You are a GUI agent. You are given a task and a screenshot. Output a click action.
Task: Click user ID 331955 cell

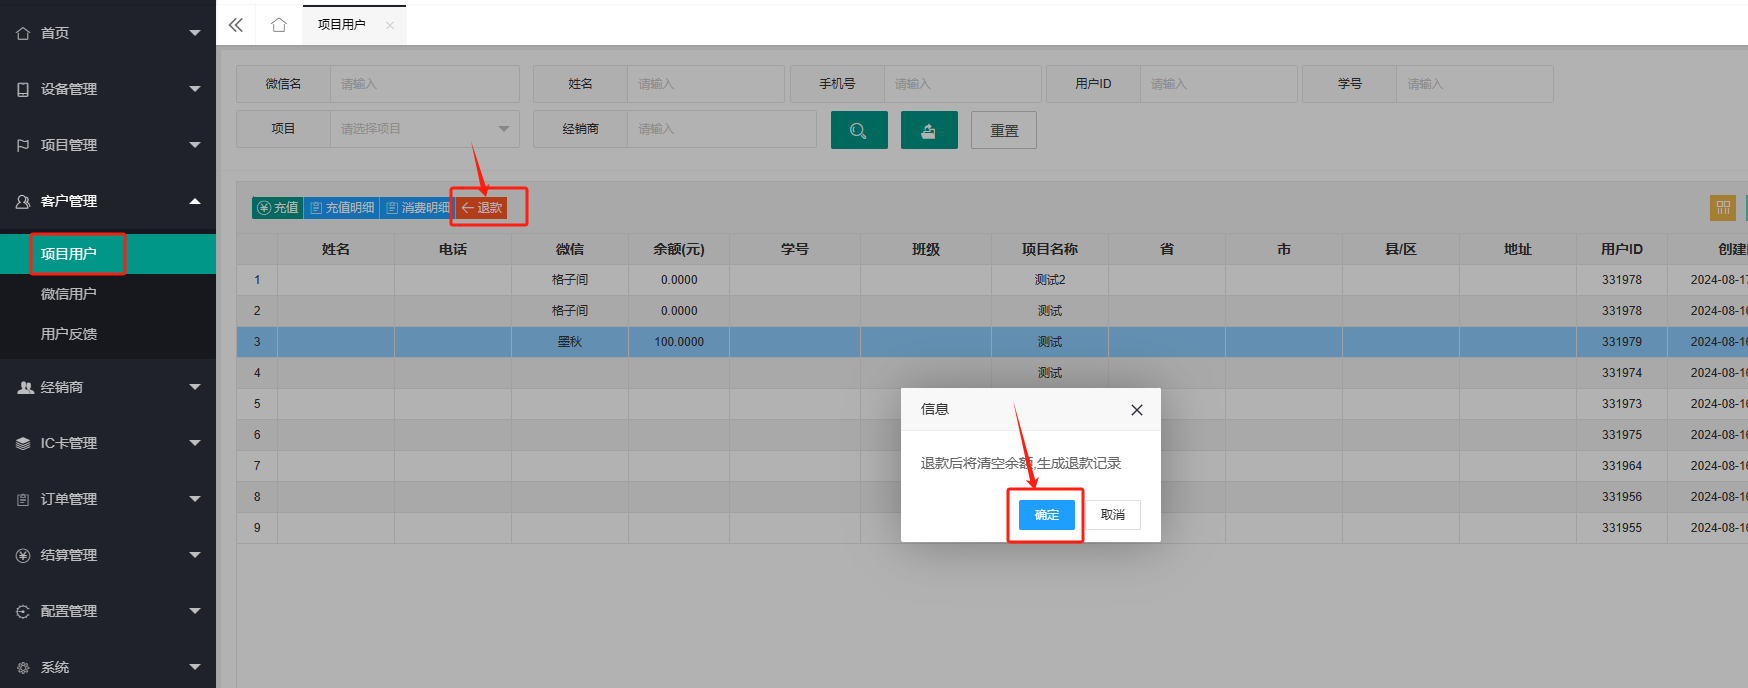[1622, 528]
